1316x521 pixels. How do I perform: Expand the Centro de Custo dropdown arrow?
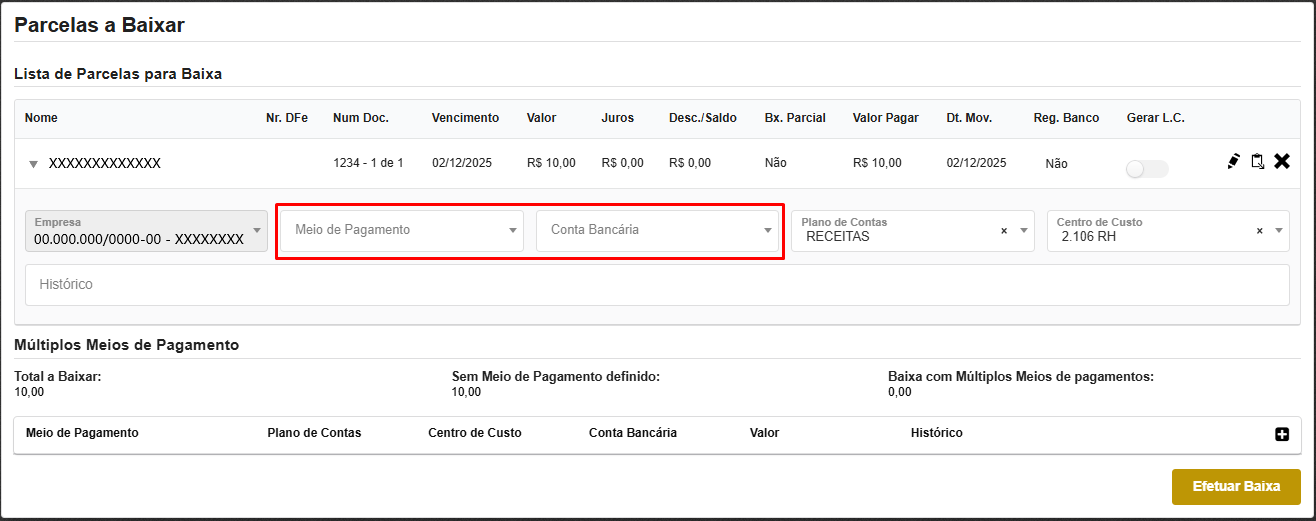click(1277, 231)
